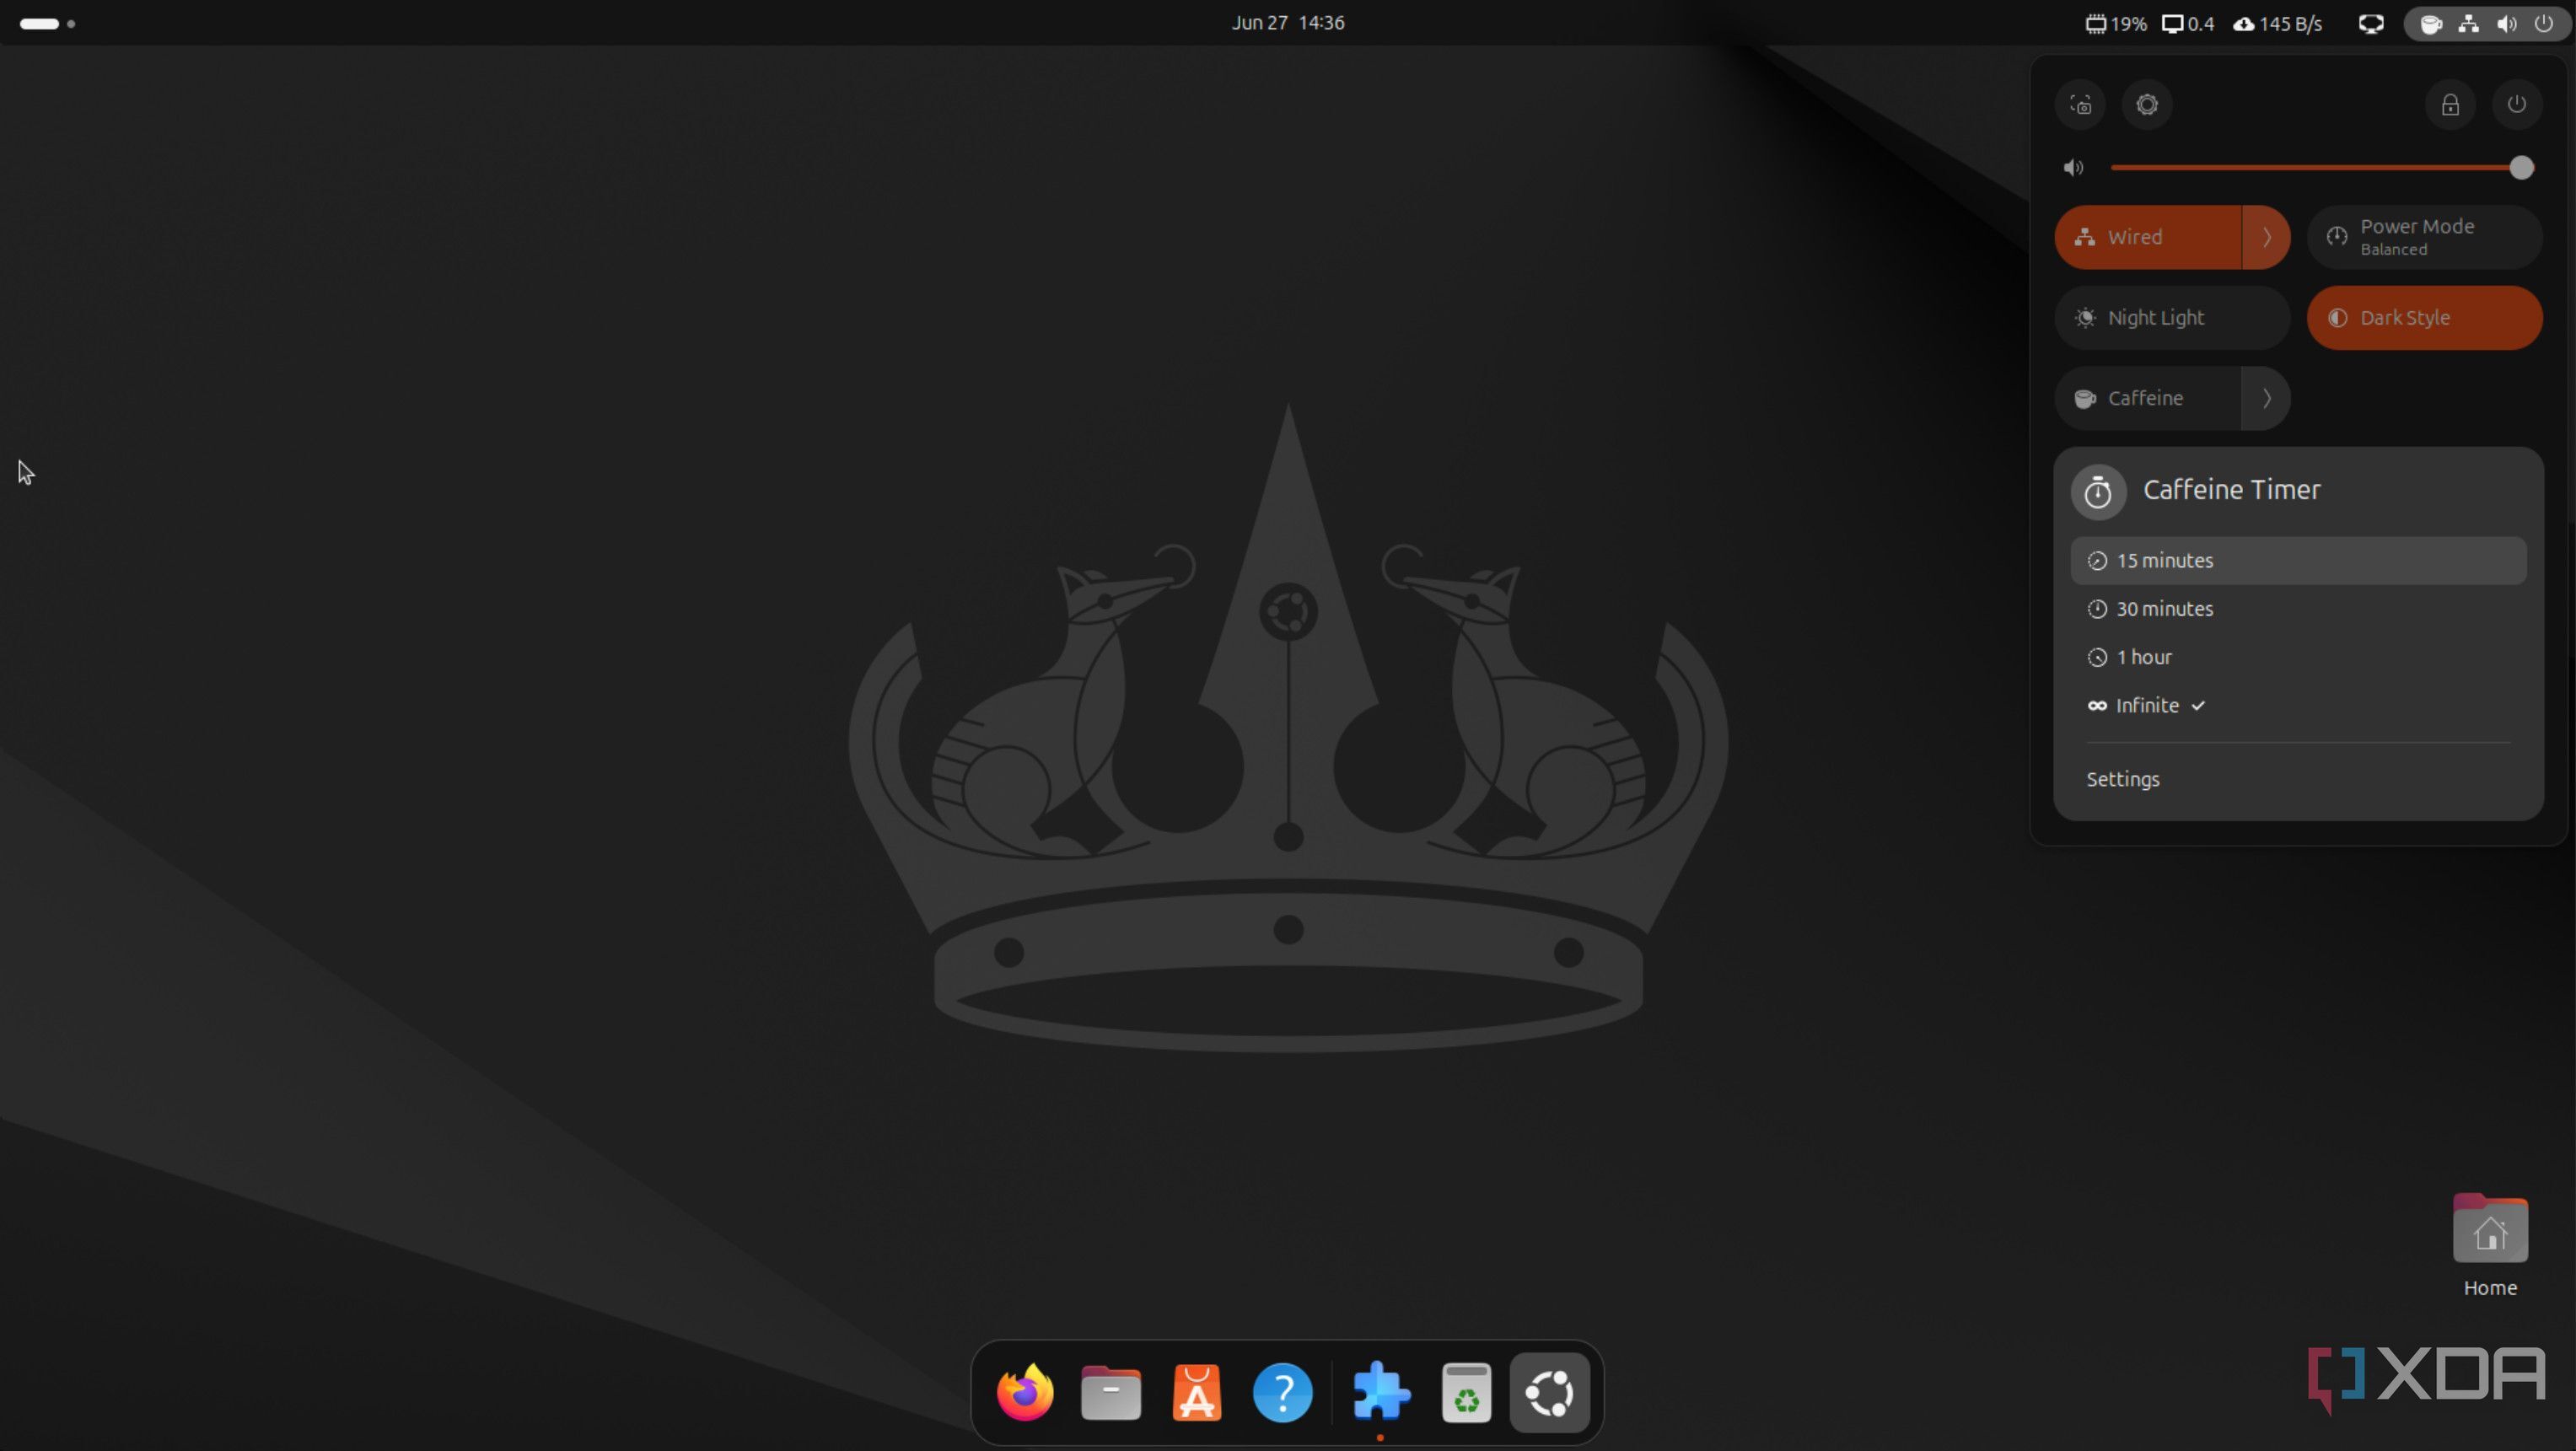This screenshot has height=1451, width=2576.
Task: Expand the Wired network submenu arrow
Action: tap(2266, 237)
